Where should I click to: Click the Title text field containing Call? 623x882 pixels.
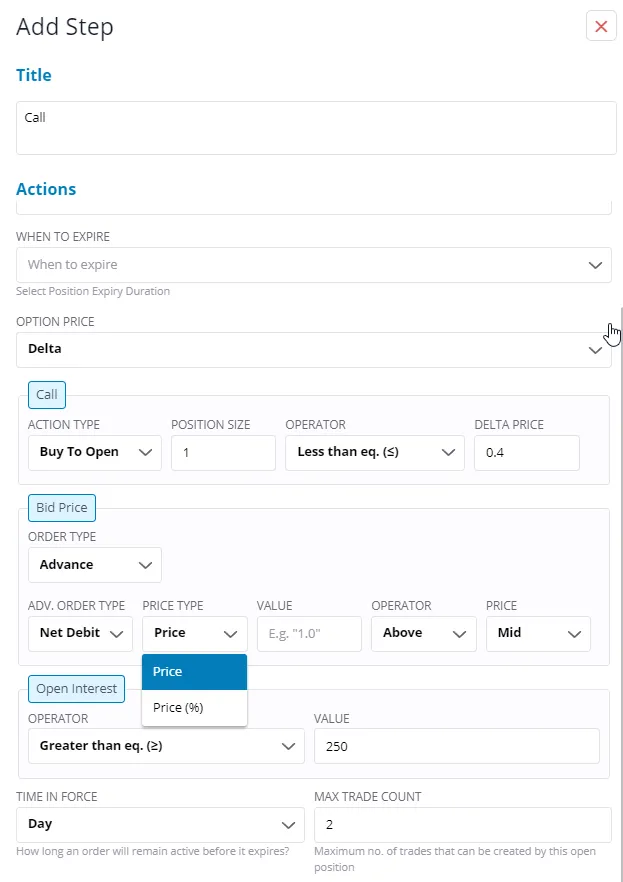point(316,128)
